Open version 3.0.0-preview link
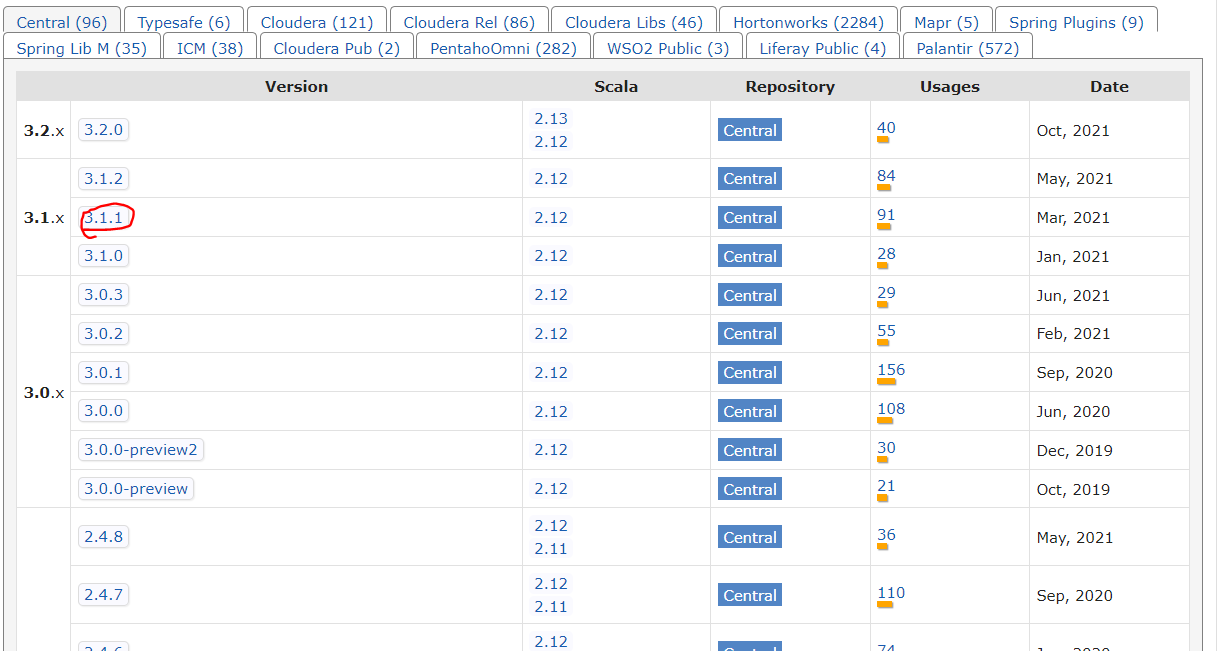 136,488
